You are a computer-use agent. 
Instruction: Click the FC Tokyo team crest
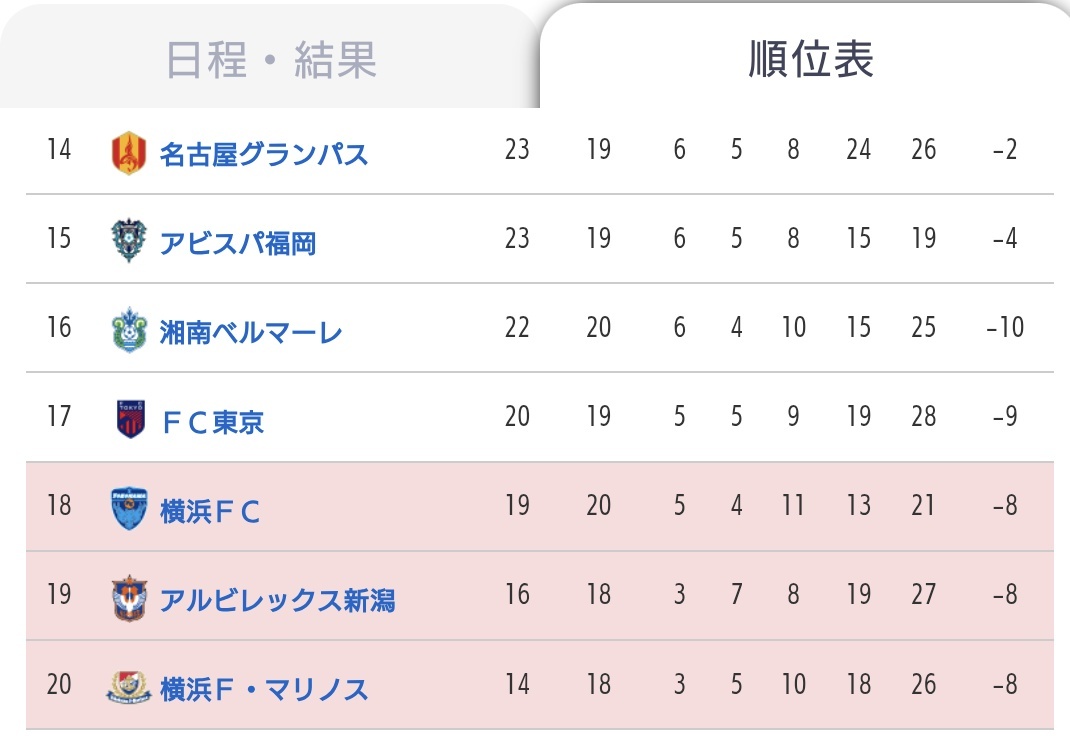click(x=130, y=418)
